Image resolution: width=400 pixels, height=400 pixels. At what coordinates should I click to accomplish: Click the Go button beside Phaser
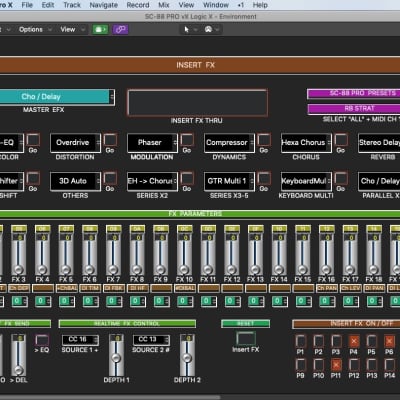pos(187,140)
